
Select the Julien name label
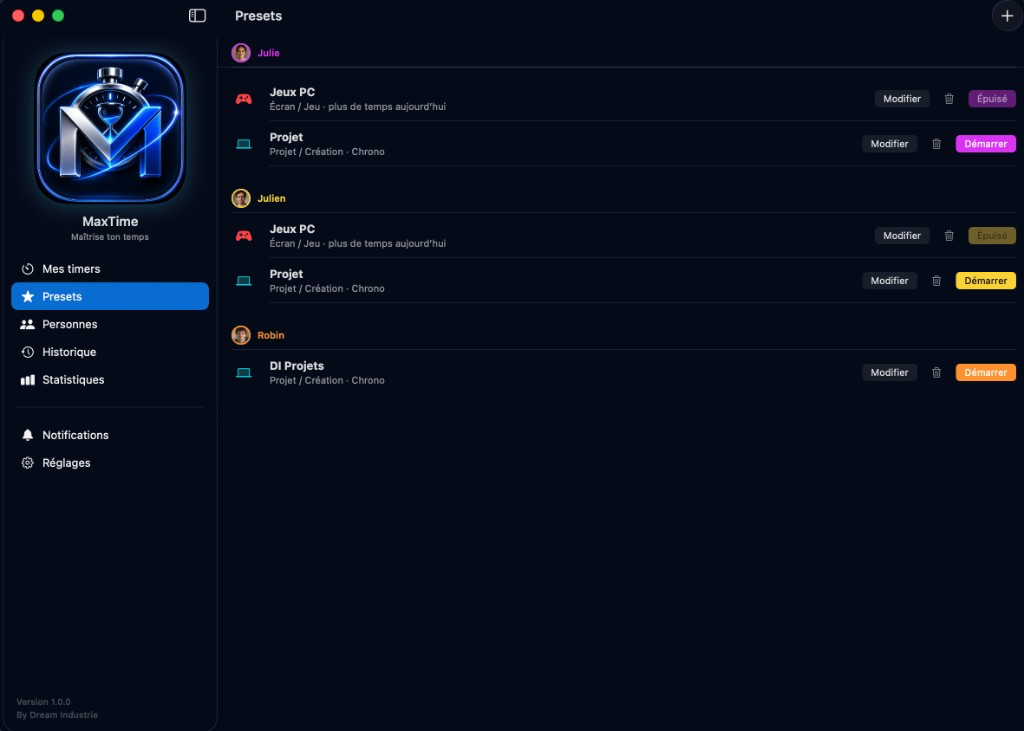[271, 198]
